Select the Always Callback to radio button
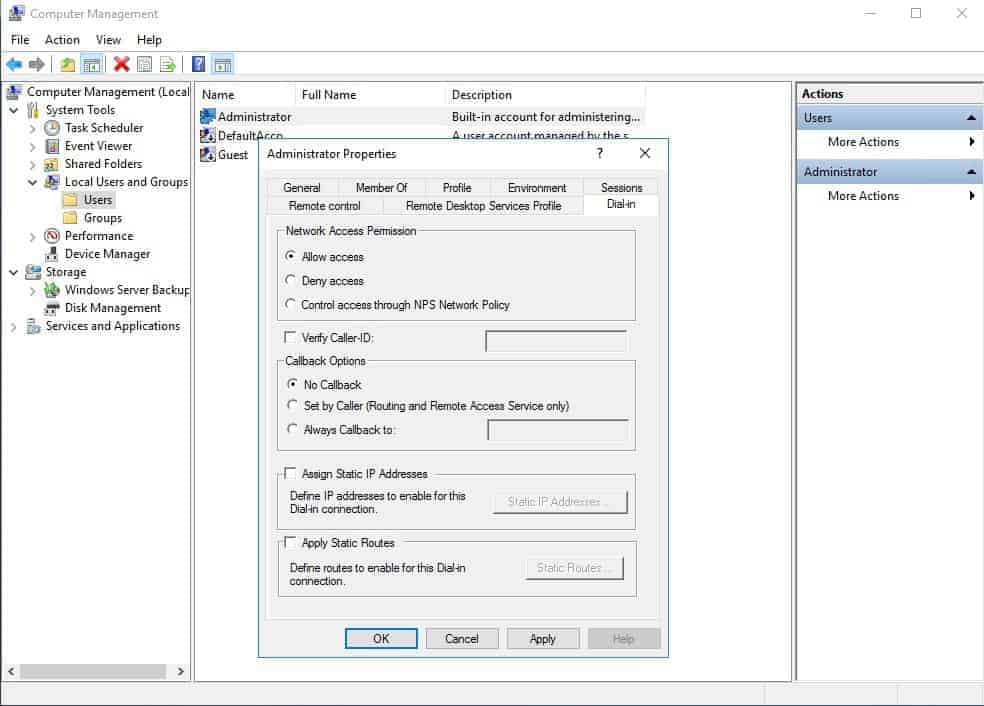Image resolution: width=984 pixels, height=706 pixels. point(292,429)
